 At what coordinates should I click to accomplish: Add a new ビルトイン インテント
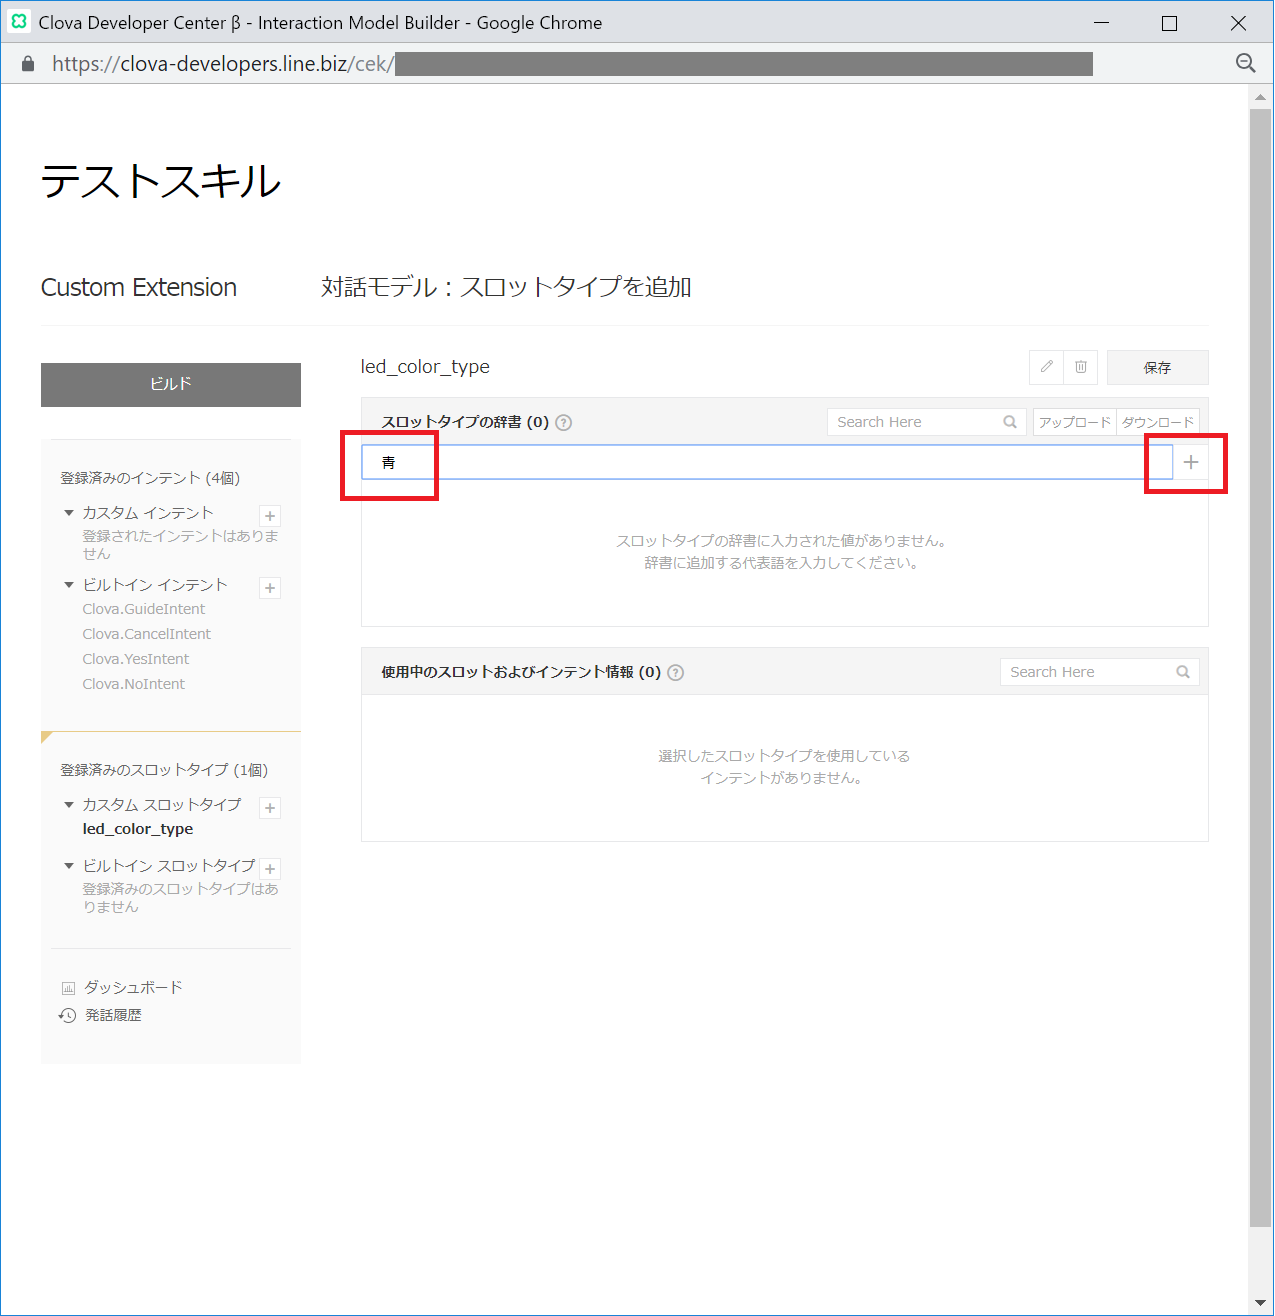270,588
